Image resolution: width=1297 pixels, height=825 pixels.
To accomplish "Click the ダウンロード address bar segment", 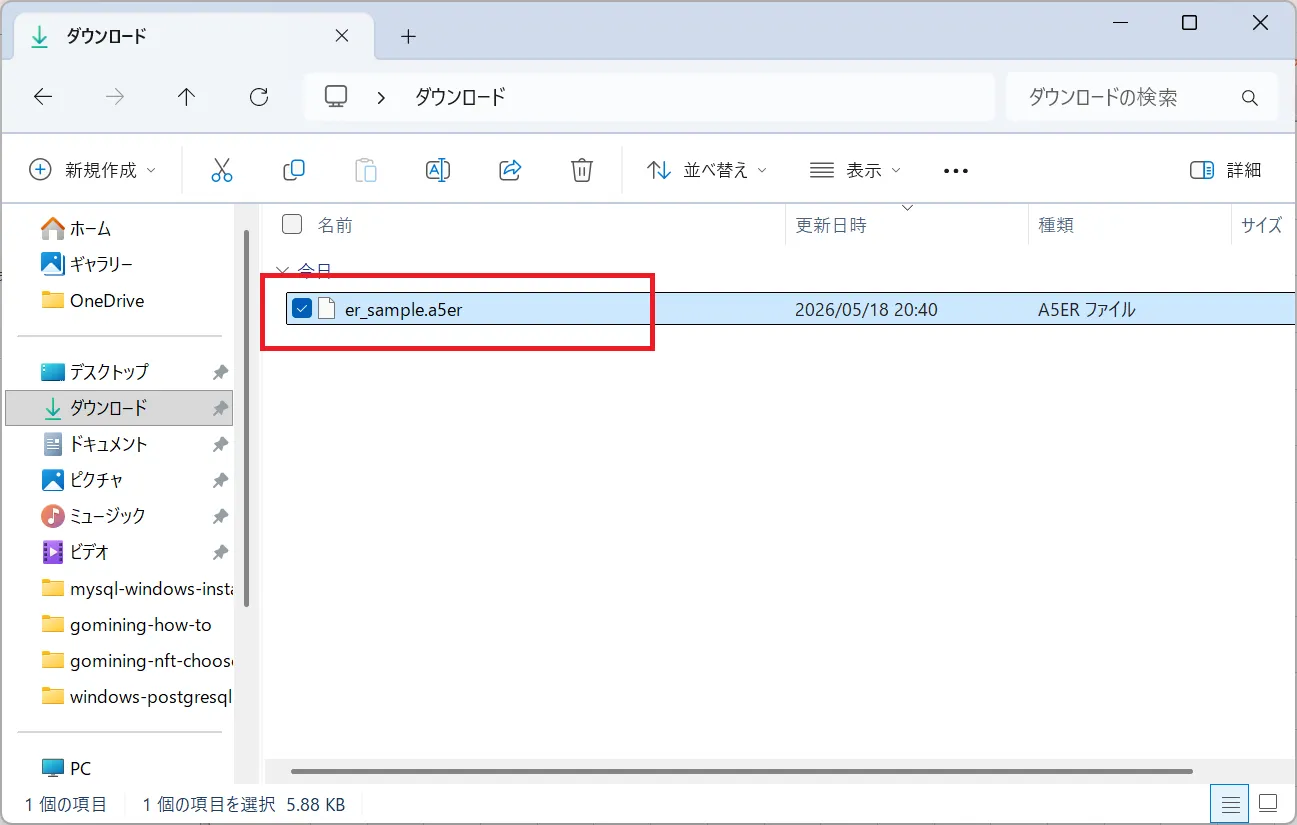I will click(x=461, y=97).
